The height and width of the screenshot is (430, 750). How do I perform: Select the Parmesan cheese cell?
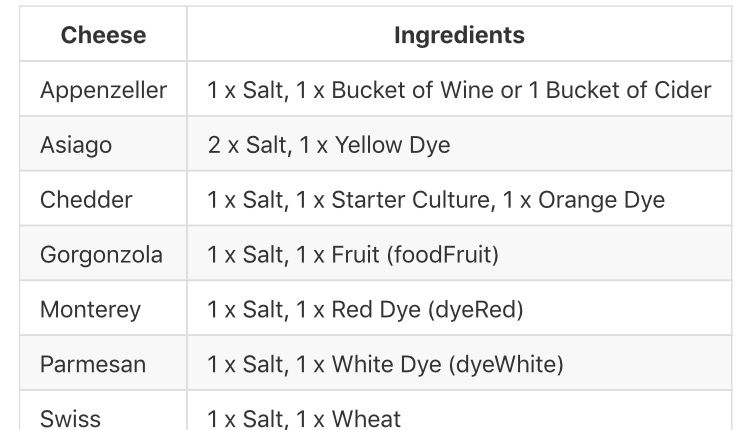pyautogui.click(x=93, y=365)
